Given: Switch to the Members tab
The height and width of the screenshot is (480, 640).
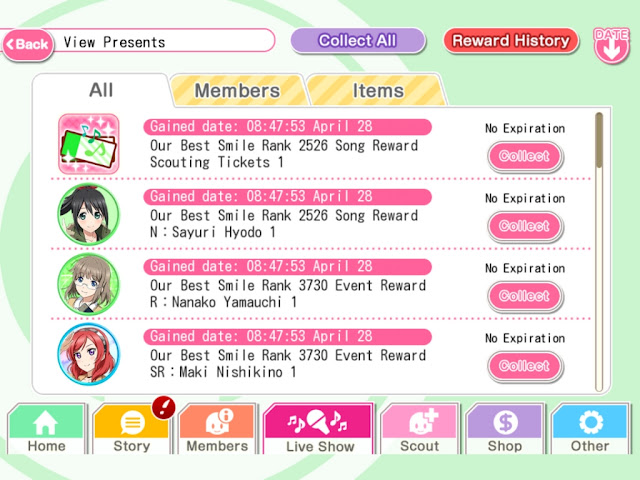Looking at the screenshot, I should (x=238, y=91).
